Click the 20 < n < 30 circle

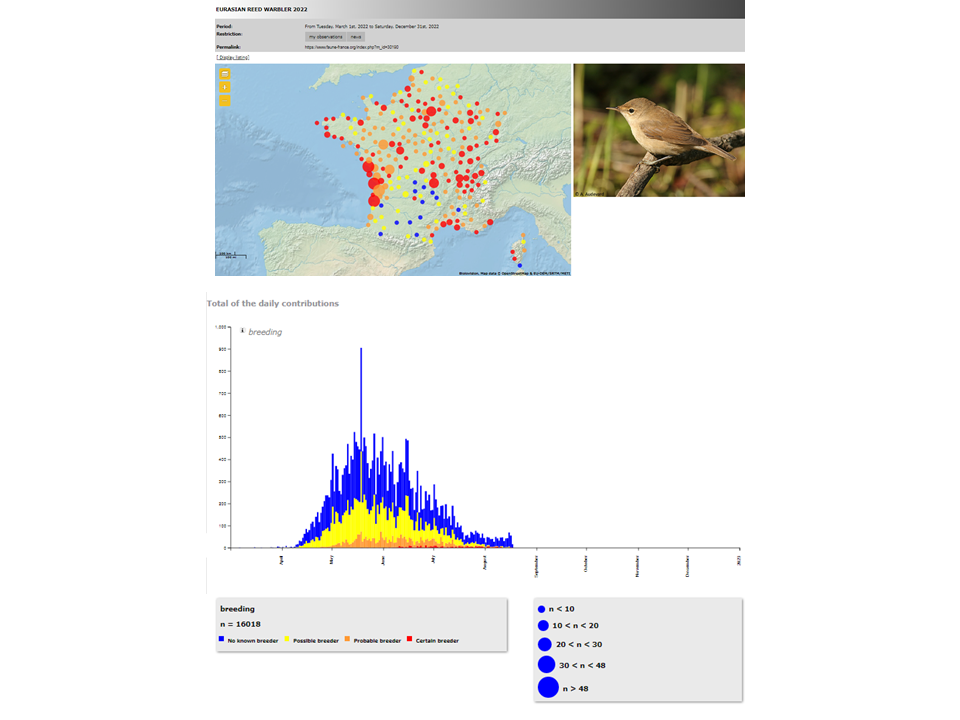point(544,644)
